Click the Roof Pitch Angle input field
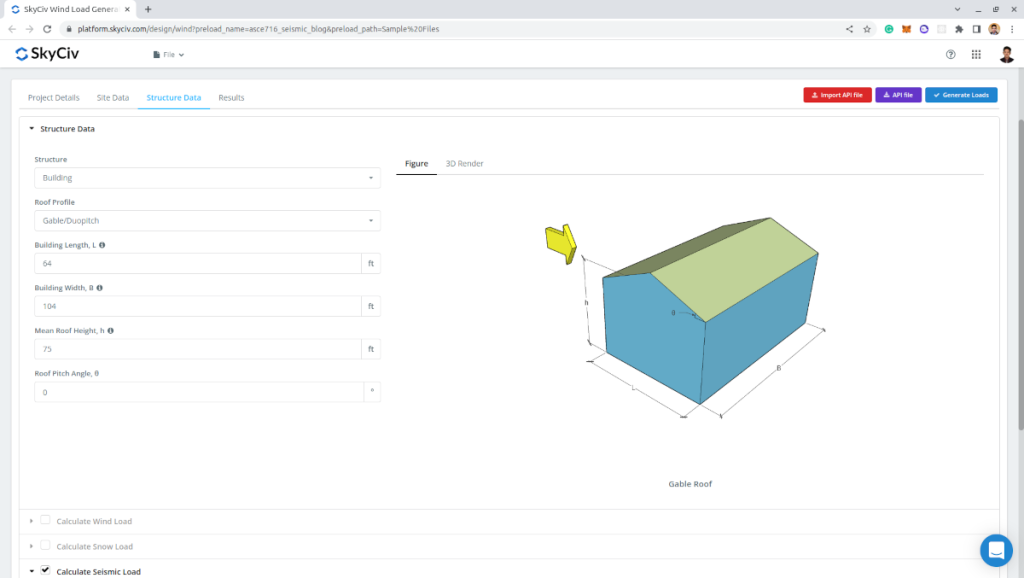The width and height of the screenshot is (1024, 578). (x=198, y=392)
